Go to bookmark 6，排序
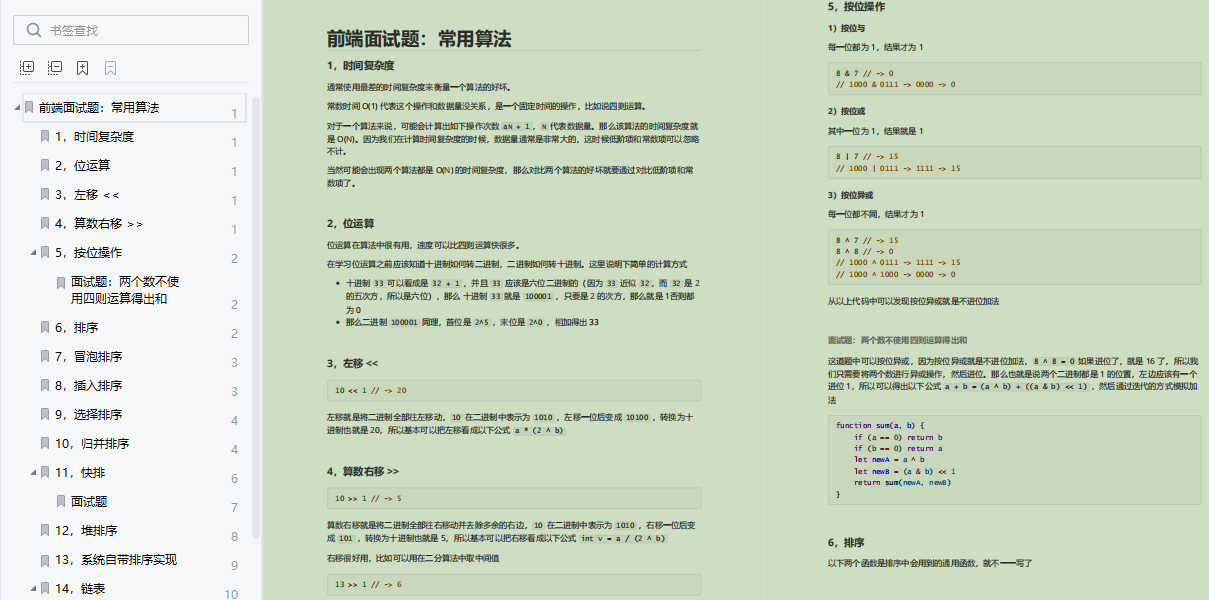The height and width of the screenshot is (600, 1209). tap(76, 328)
